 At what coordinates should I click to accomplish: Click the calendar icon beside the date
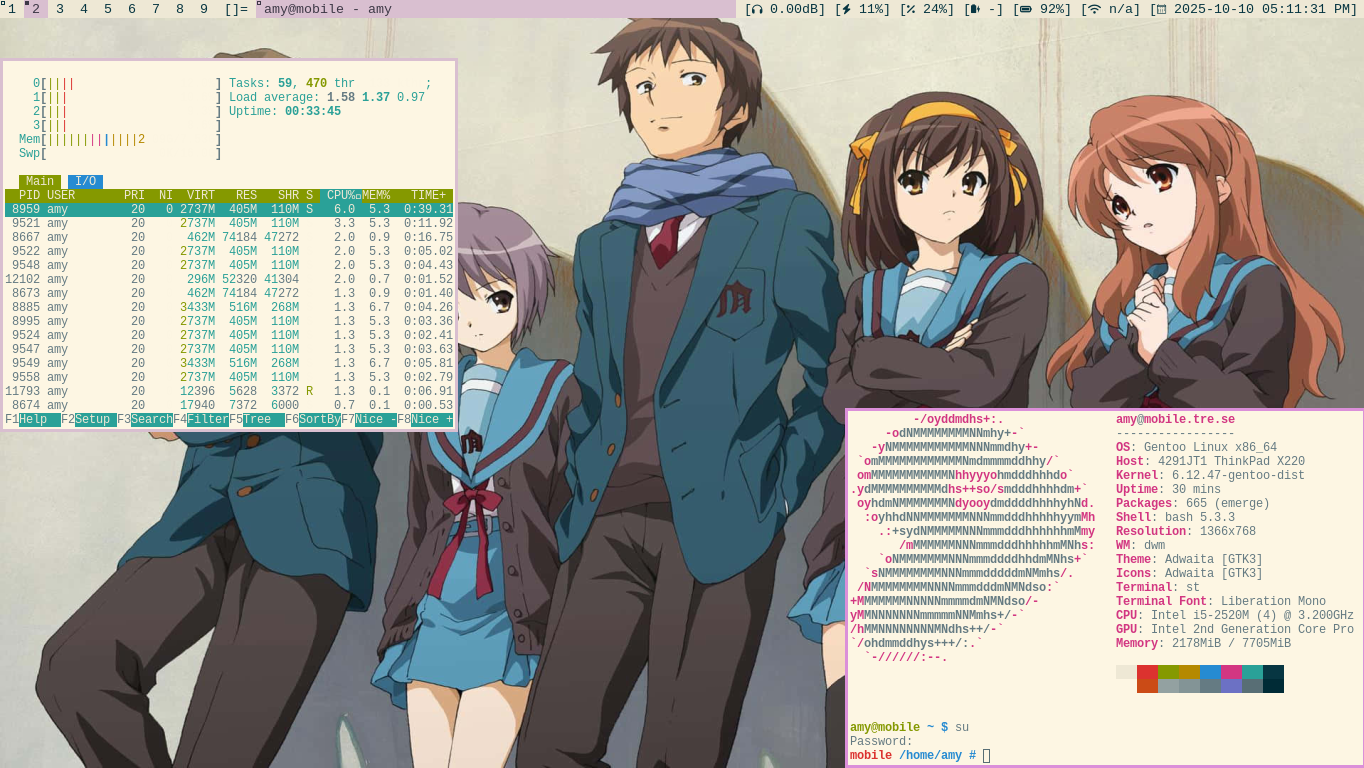(1161, 9)
